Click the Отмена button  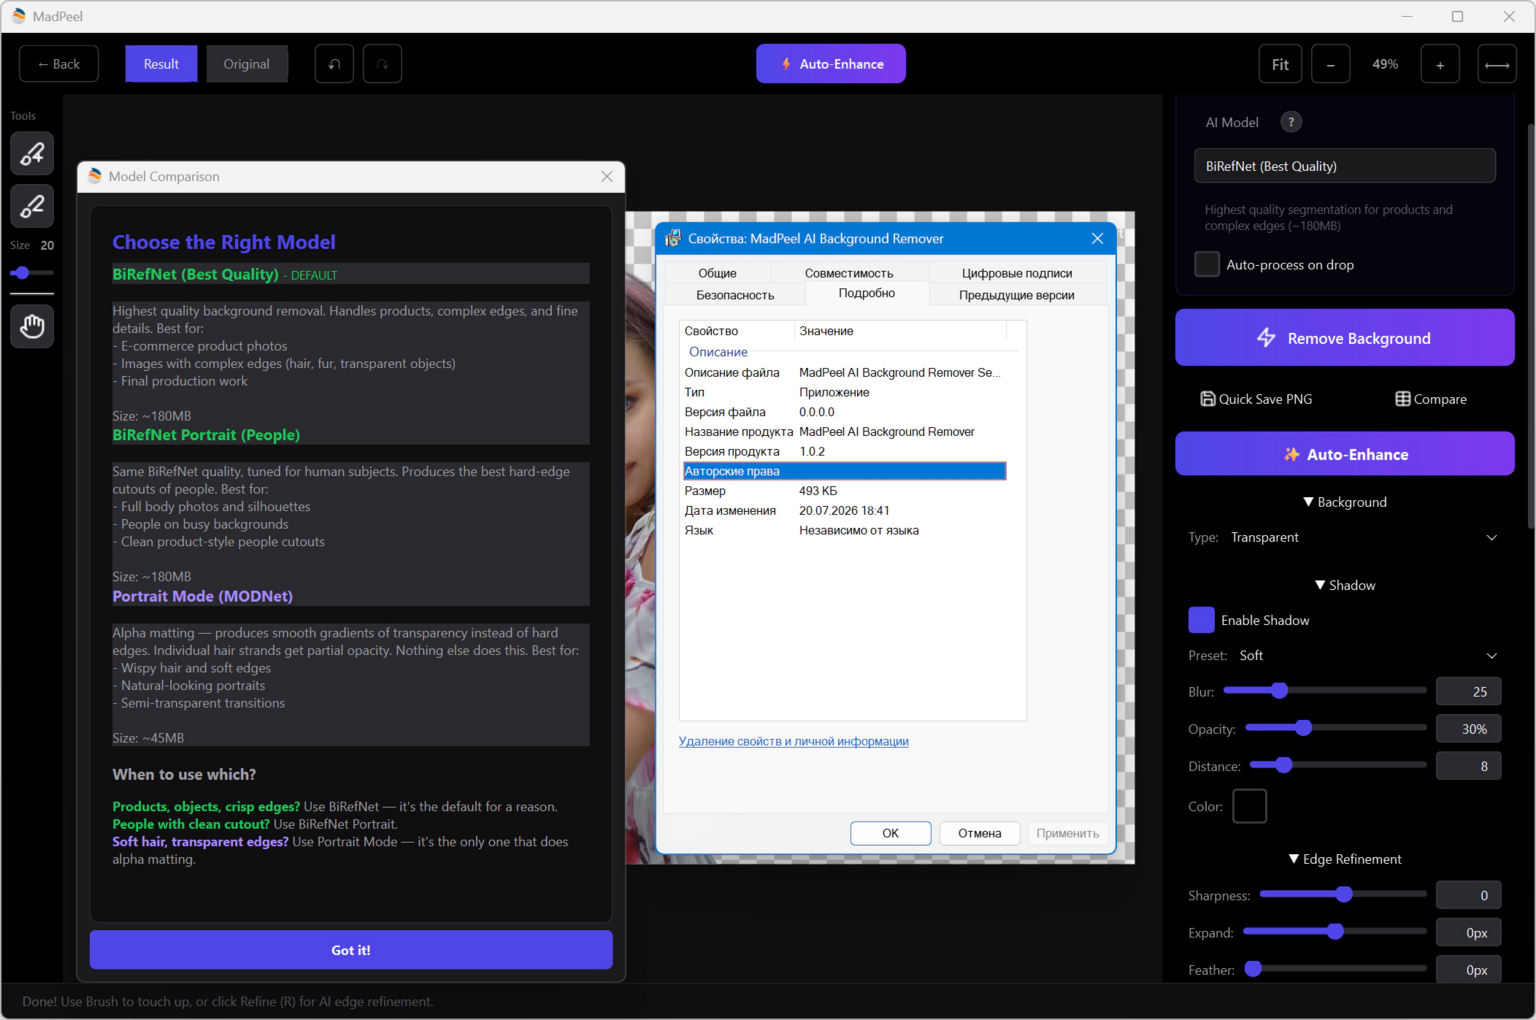(980, 833)
